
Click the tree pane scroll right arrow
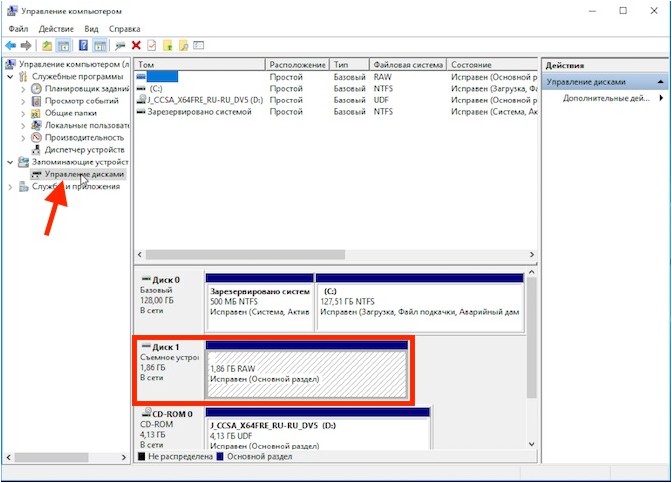click(x=124, y=457)
